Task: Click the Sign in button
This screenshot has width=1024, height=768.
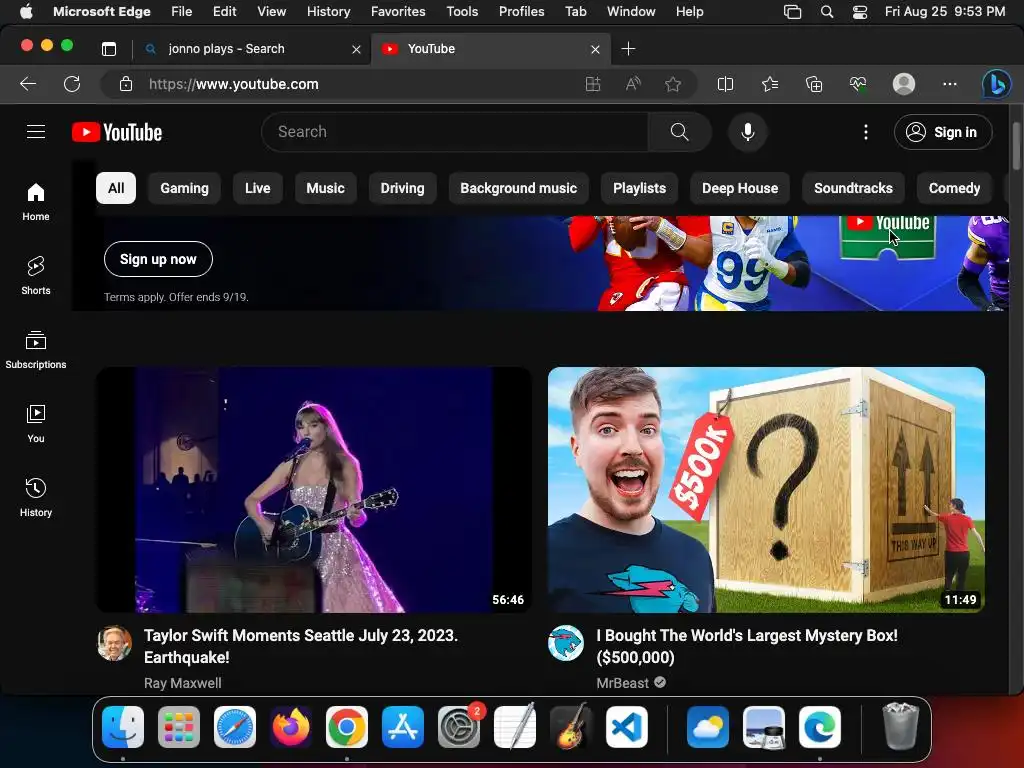Action: coord(943,132)
